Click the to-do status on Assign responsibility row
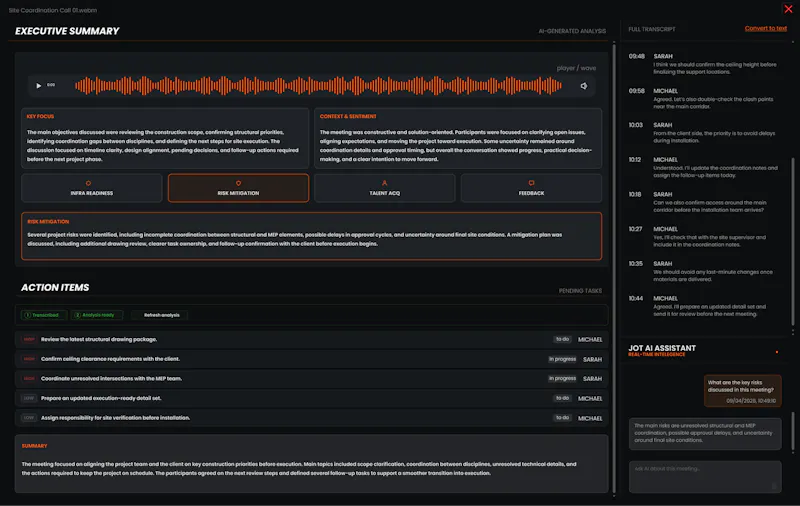 pyautogui.click(x=562, y=418)
